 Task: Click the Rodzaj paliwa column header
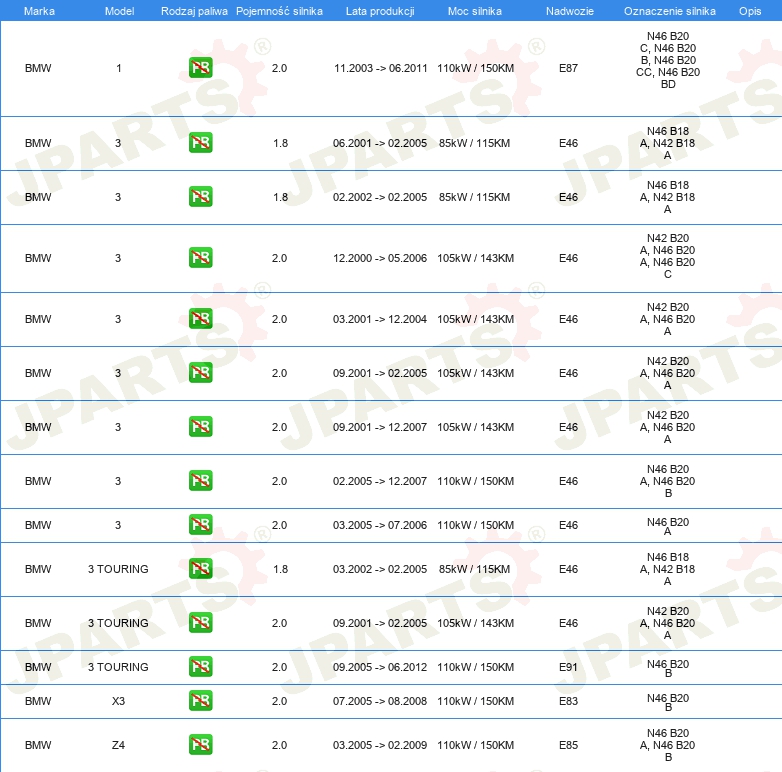[194, 11]
